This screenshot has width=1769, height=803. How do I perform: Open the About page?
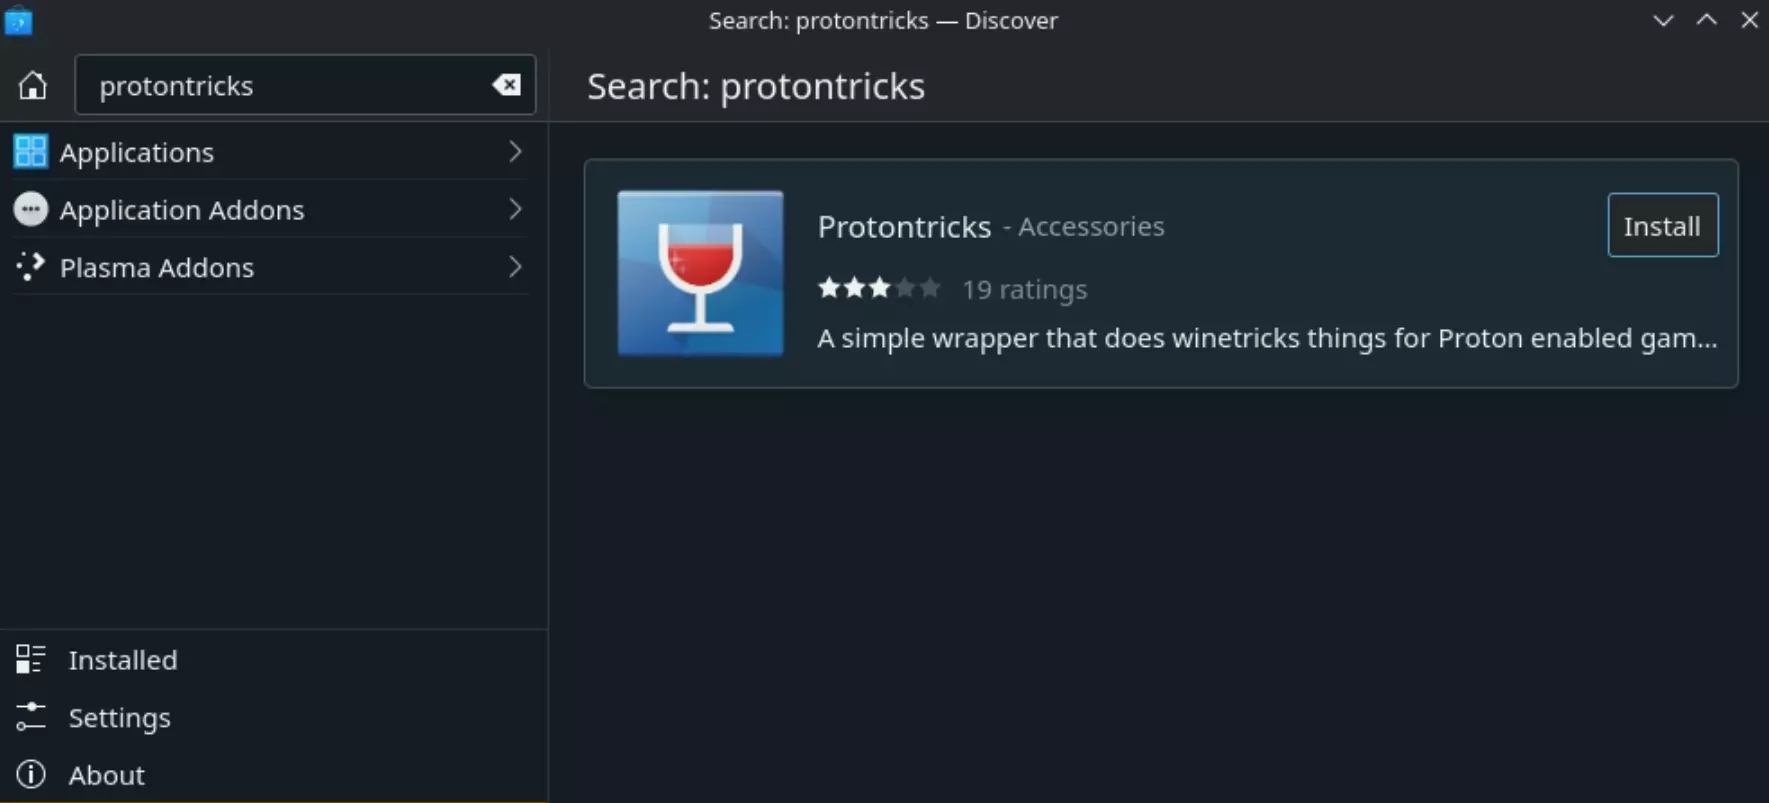pyautogui.click(x=106, y=775)
